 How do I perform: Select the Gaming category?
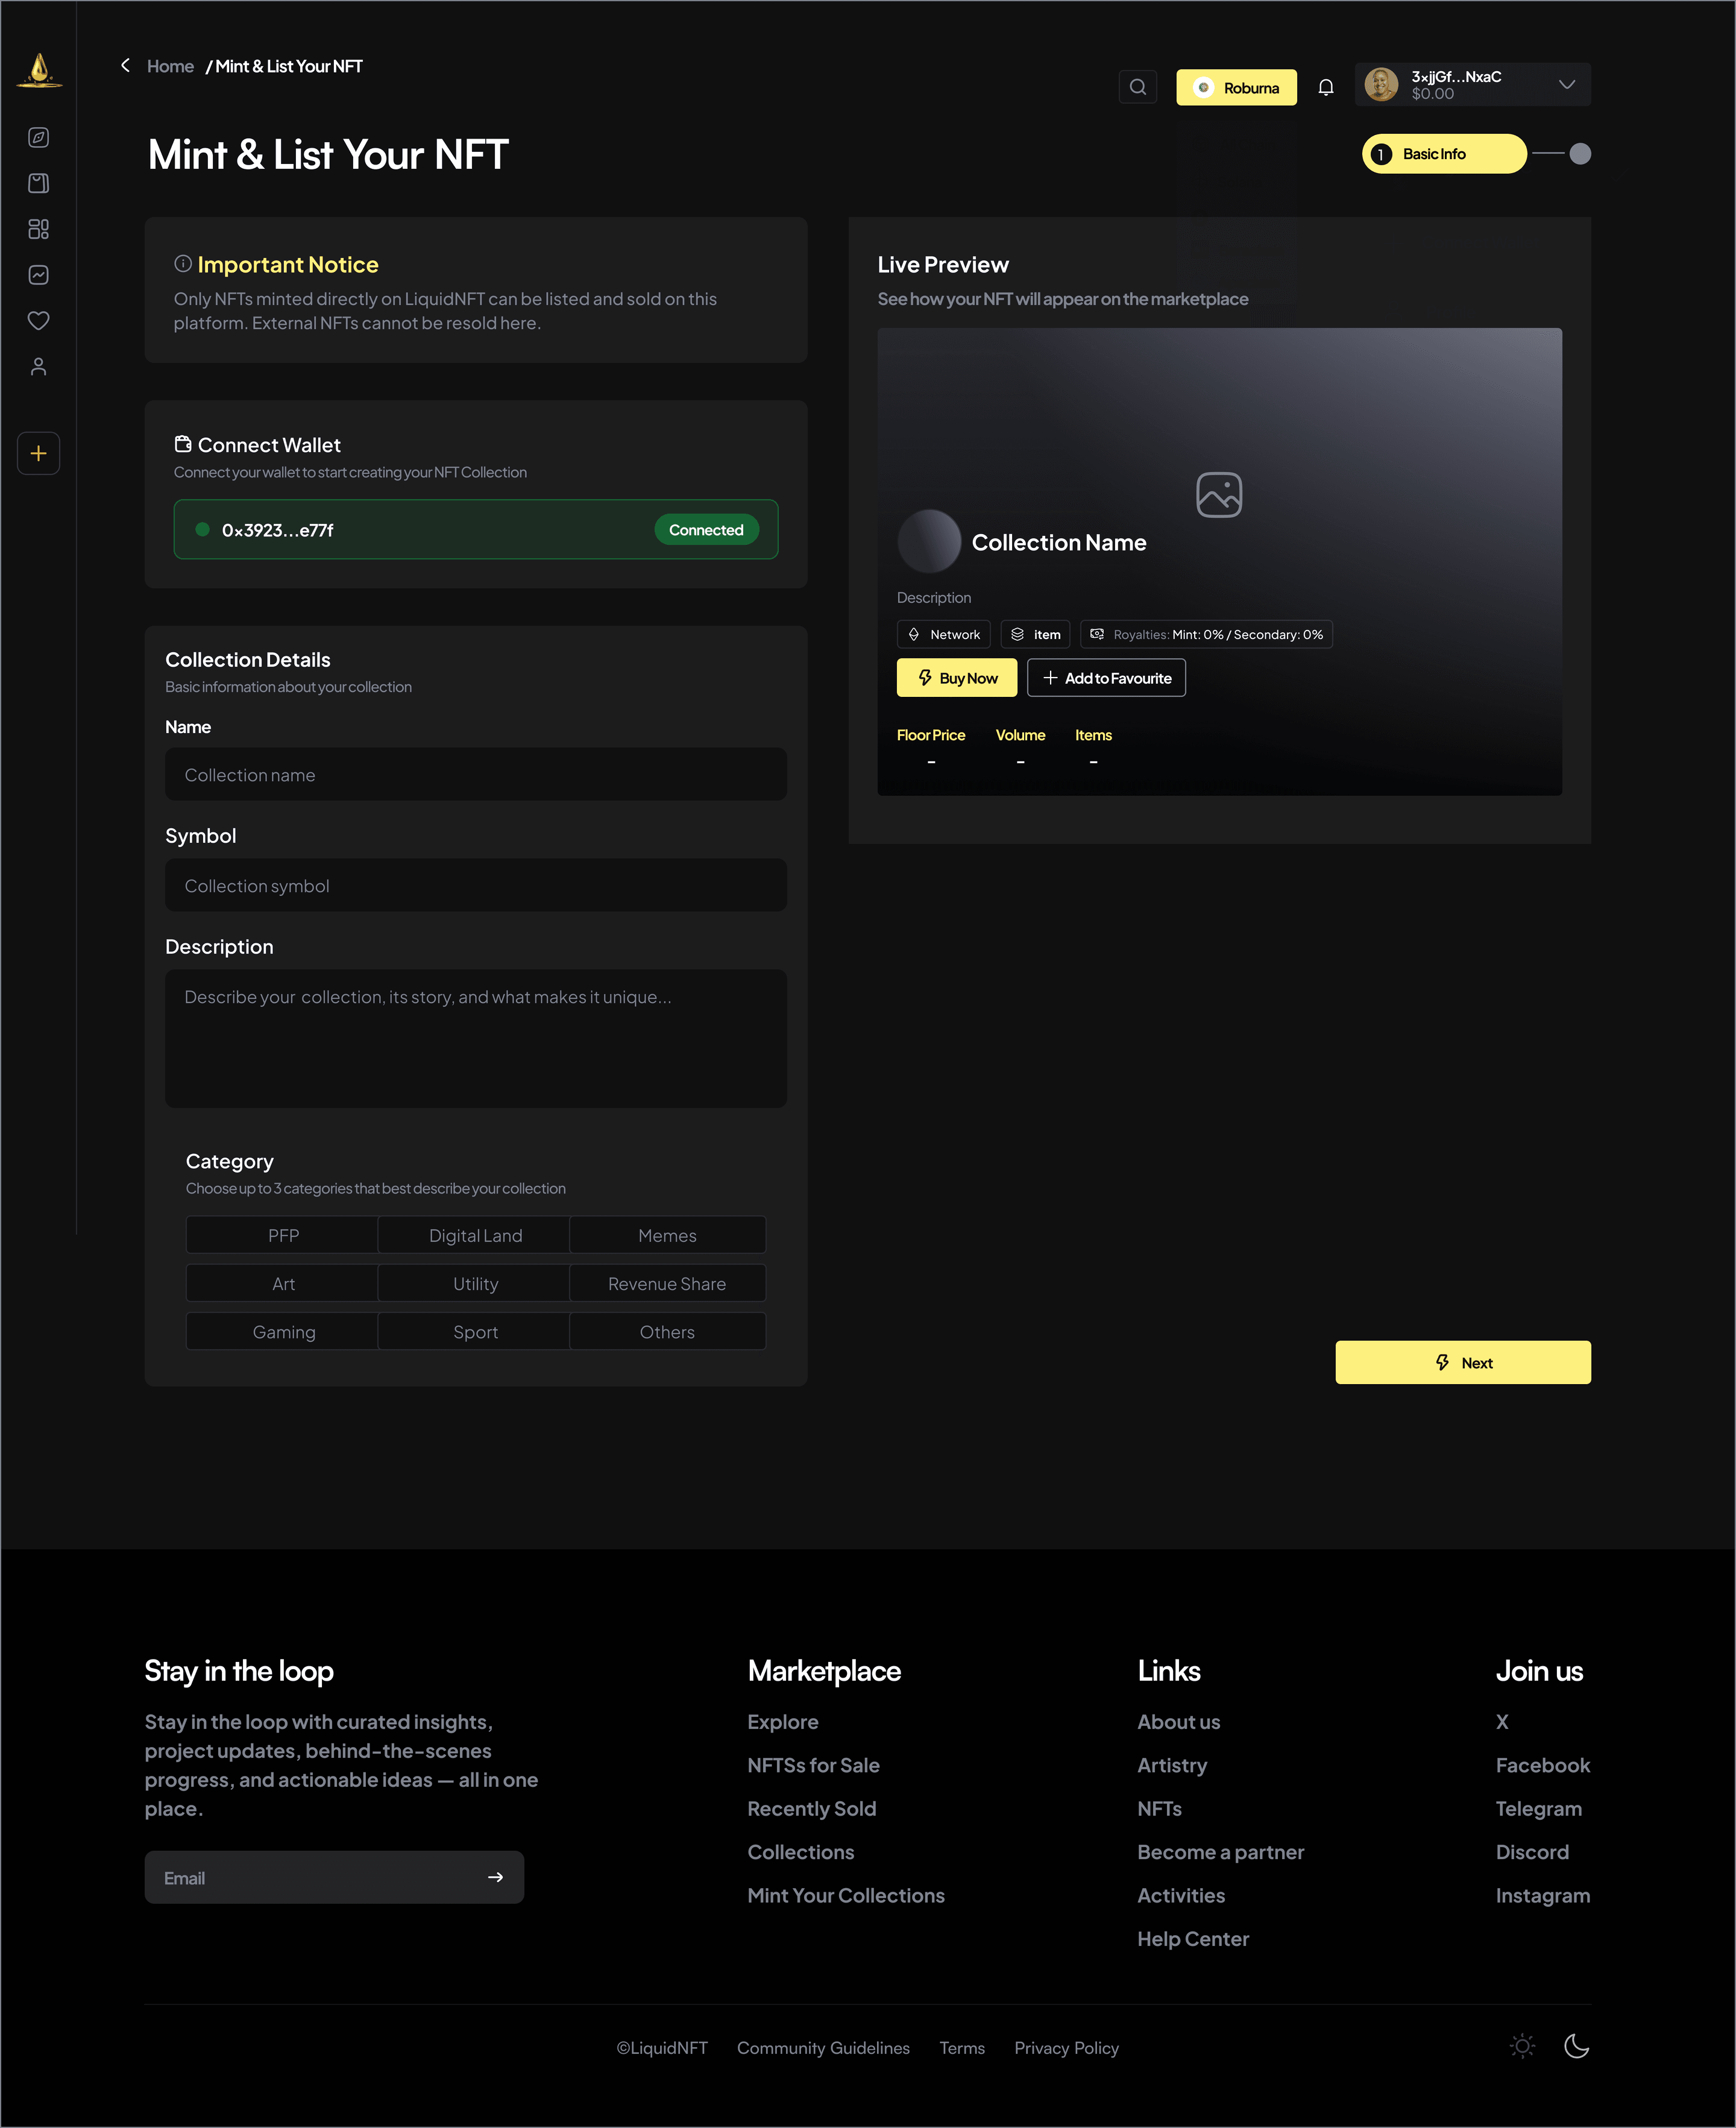[283, 1331]
